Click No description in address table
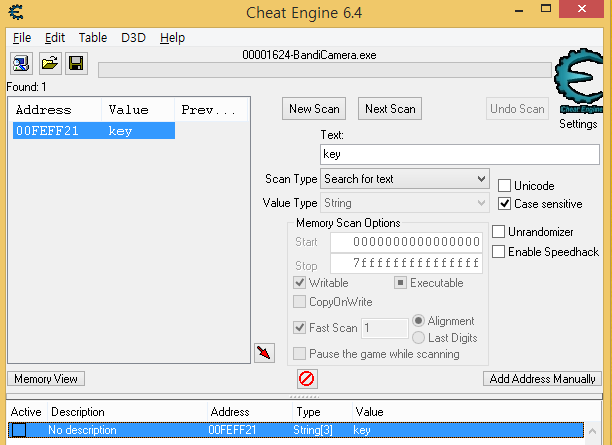The height and width of the screenshot is (445, 612). pos(82,430)
